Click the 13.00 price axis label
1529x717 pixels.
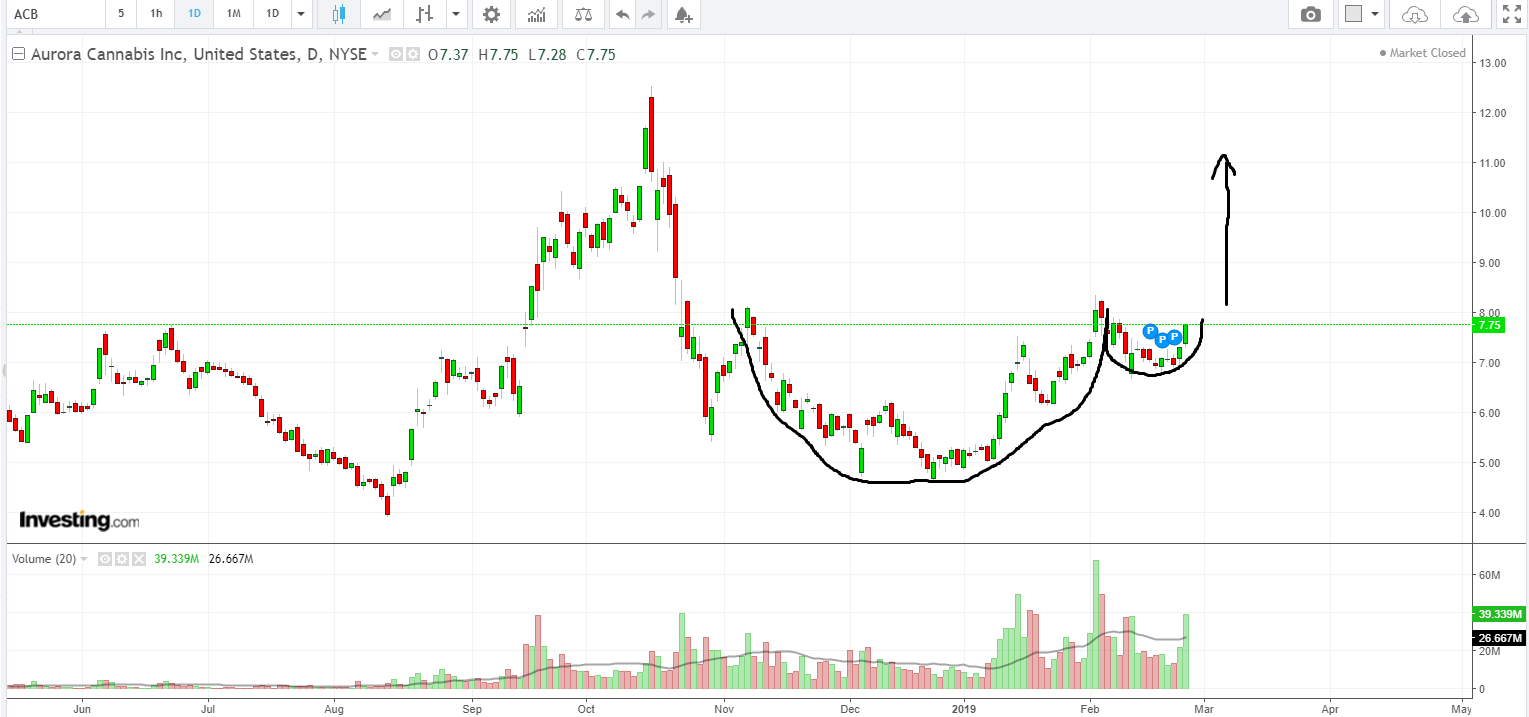pos(1493,63)
